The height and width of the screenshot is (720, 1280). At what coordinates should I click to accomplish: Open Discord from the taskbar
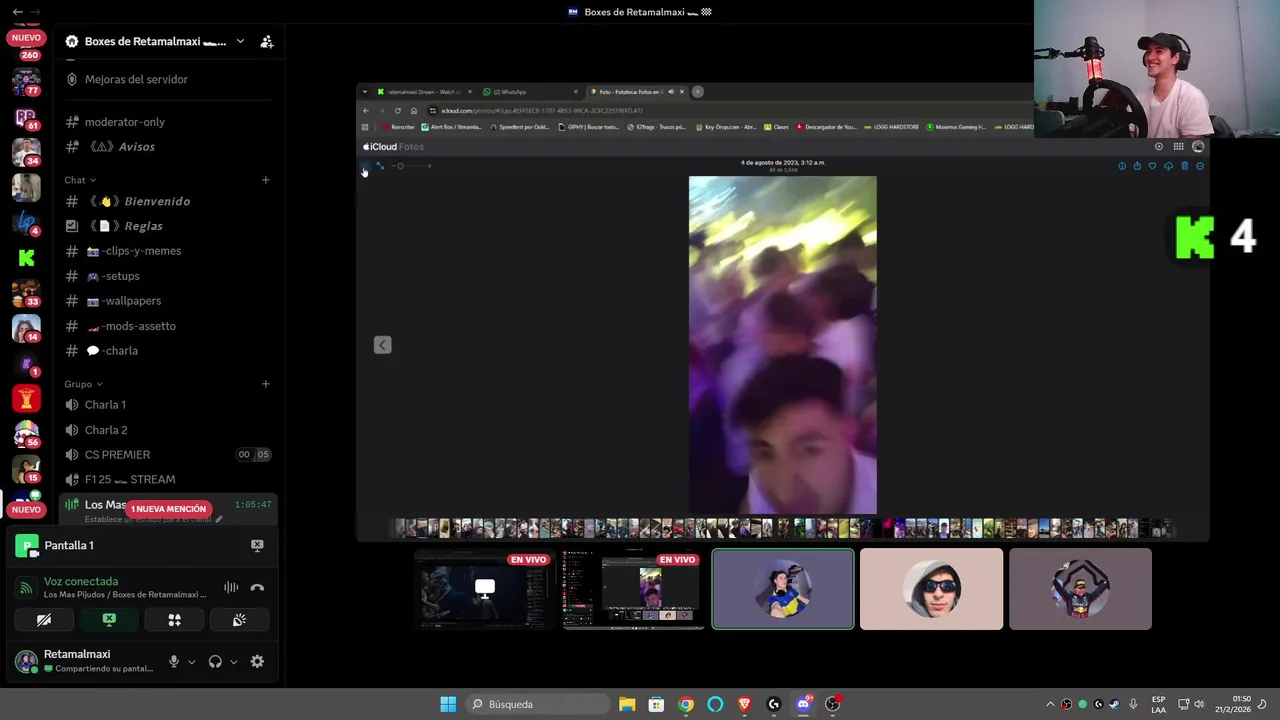(x=803, y=704)
